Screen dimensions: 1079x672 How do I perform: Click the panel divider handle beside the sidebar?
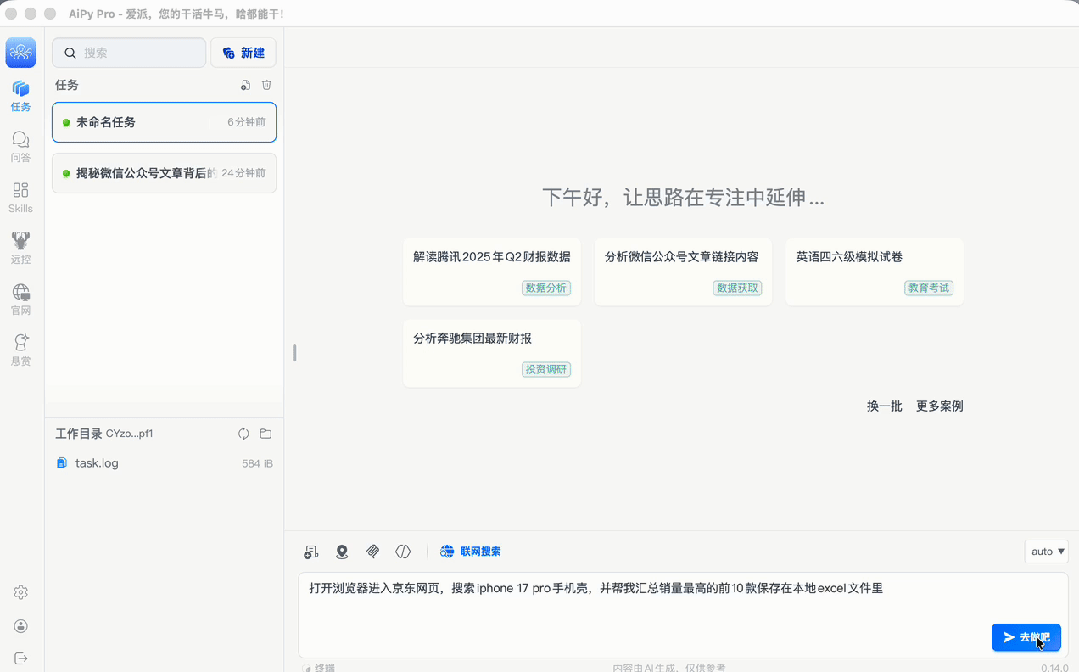295,353
